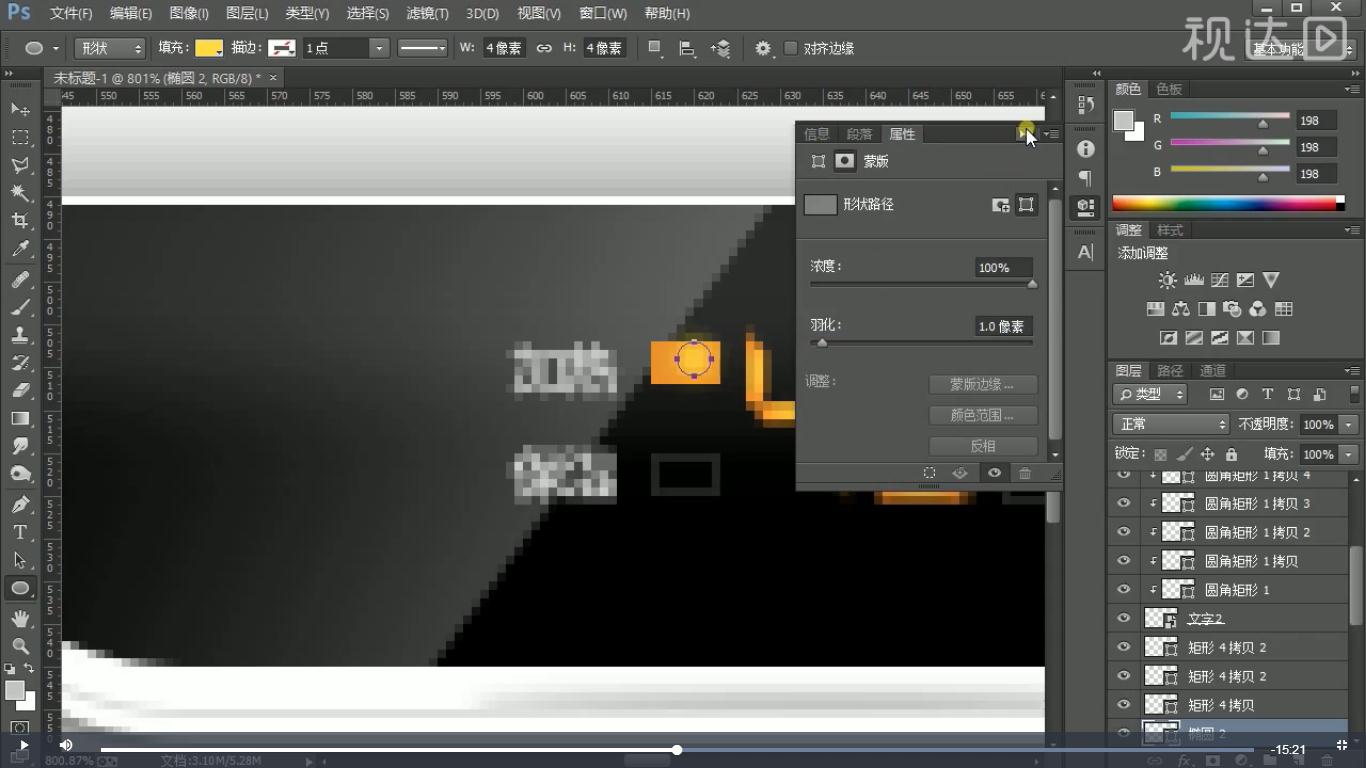Screen dimensions: 1366x768
Task: Open the layer 填充 fill dropdown arrow
Action: [x=1349, y=454]
